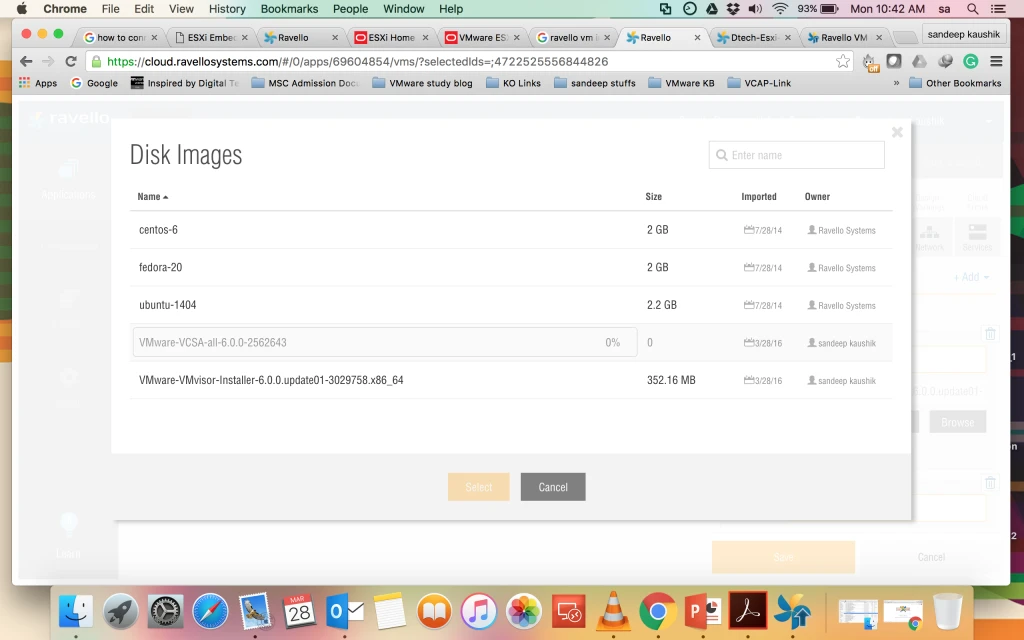Open the Chrome History menu
This screenshot has width=1024, height=640.
[227, 8]
